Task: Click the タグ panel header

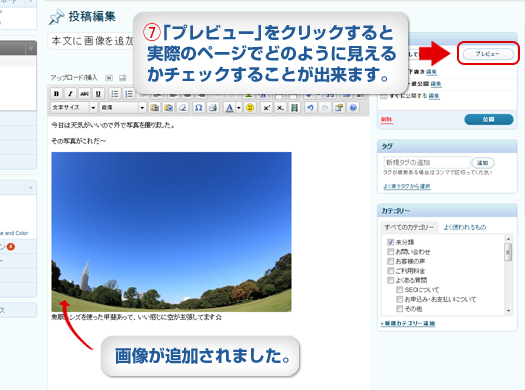Action: 447,146
